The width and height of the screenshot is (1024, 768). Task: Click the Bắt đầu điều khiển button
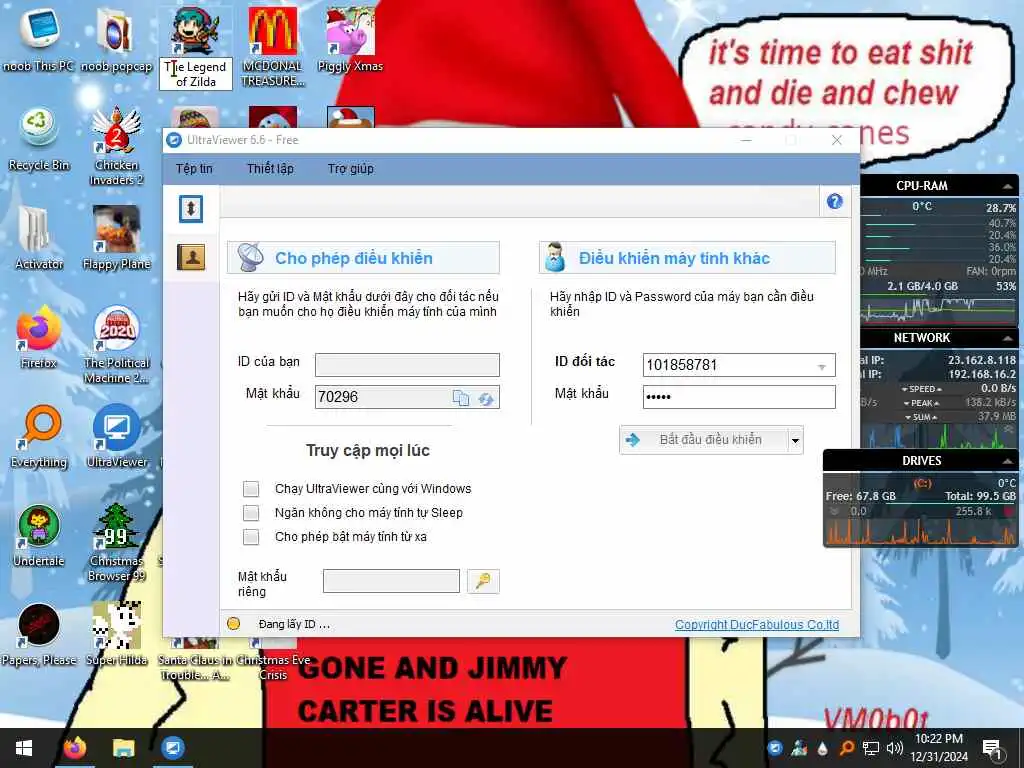[703, 440]
